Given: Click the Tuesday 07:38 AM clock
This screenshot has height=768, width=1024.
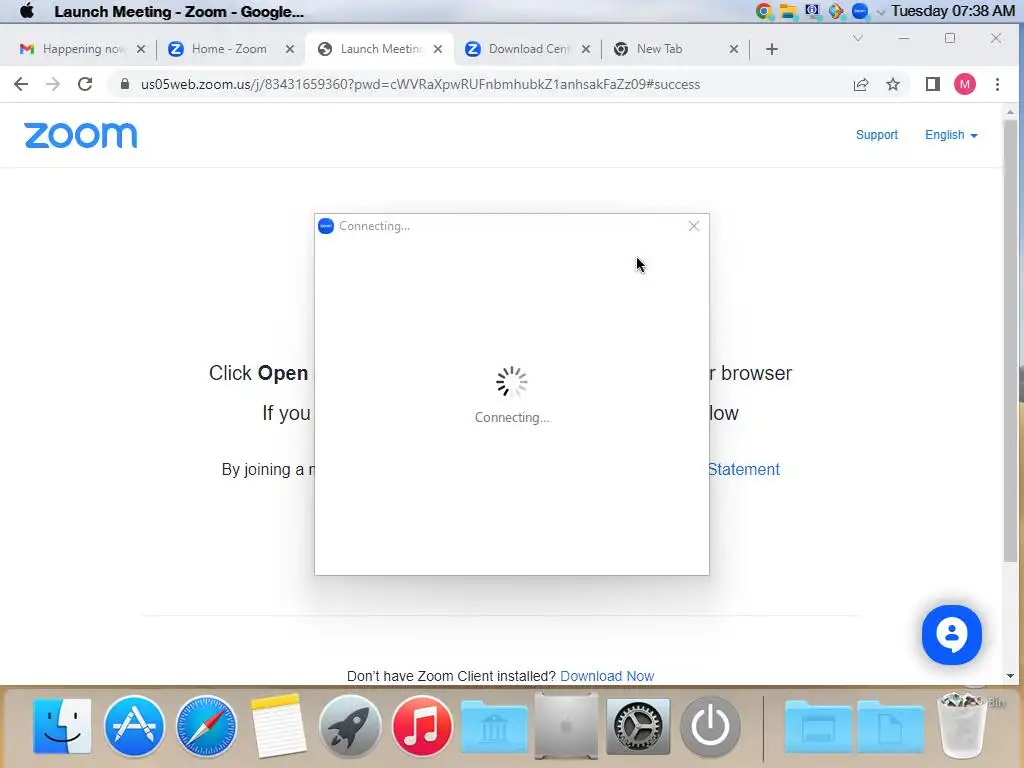Looking at the screenshot, I should coord(953,11).
